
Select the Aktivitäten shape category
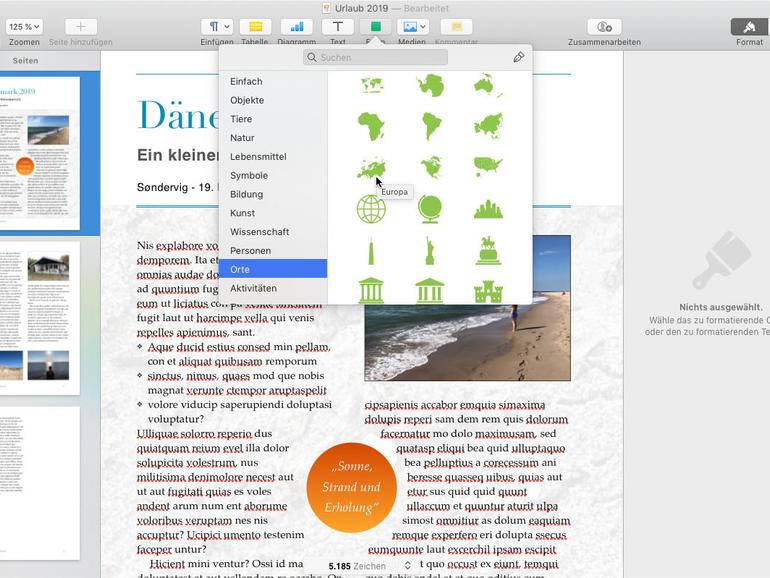[x=273, y=288]
